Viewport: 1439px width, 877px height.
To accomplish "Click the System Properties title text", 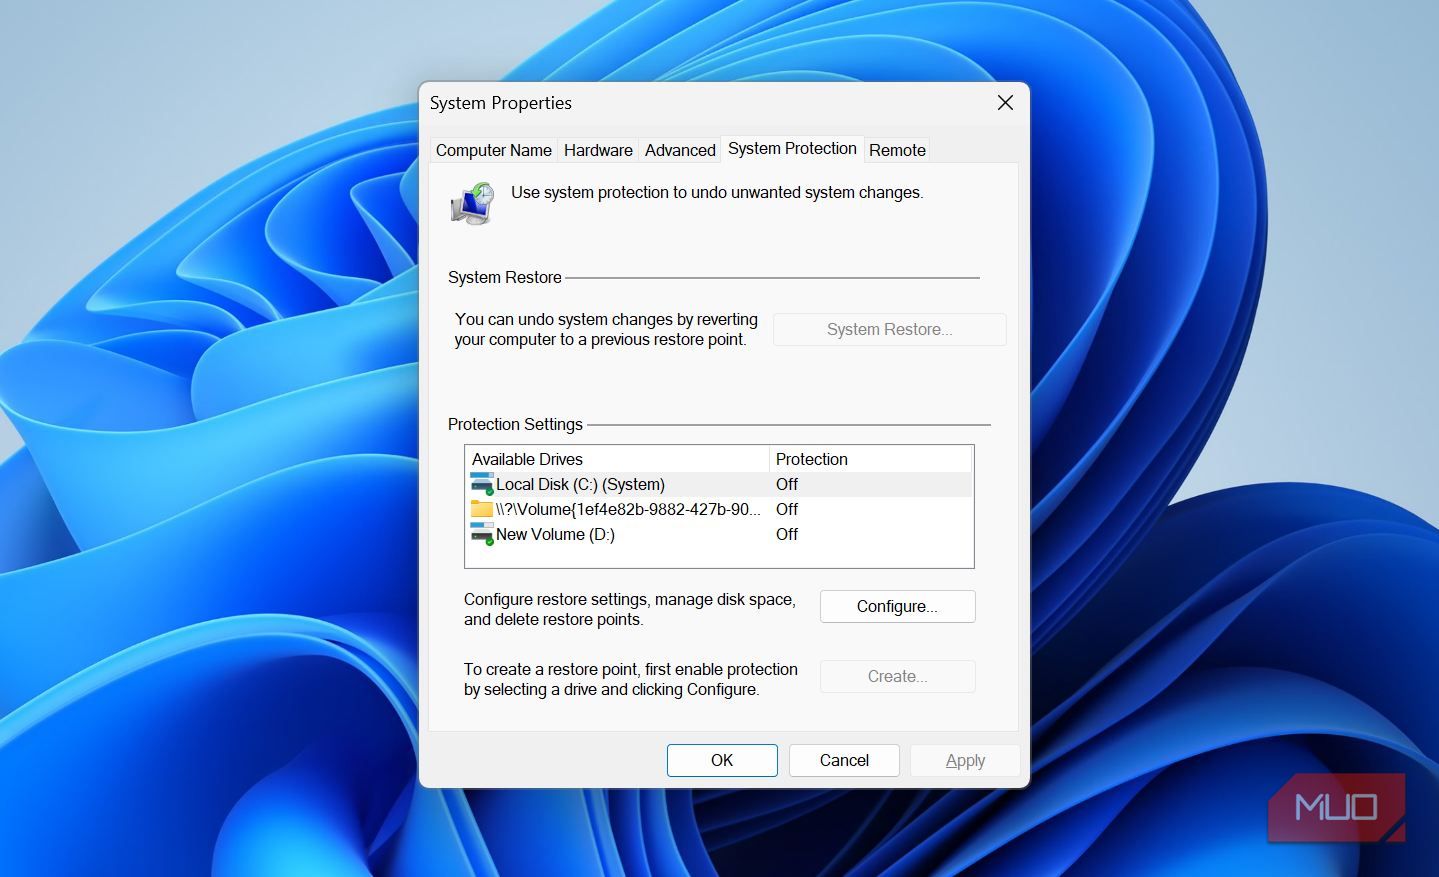I will pyautogui.click(x=501, y=103).
